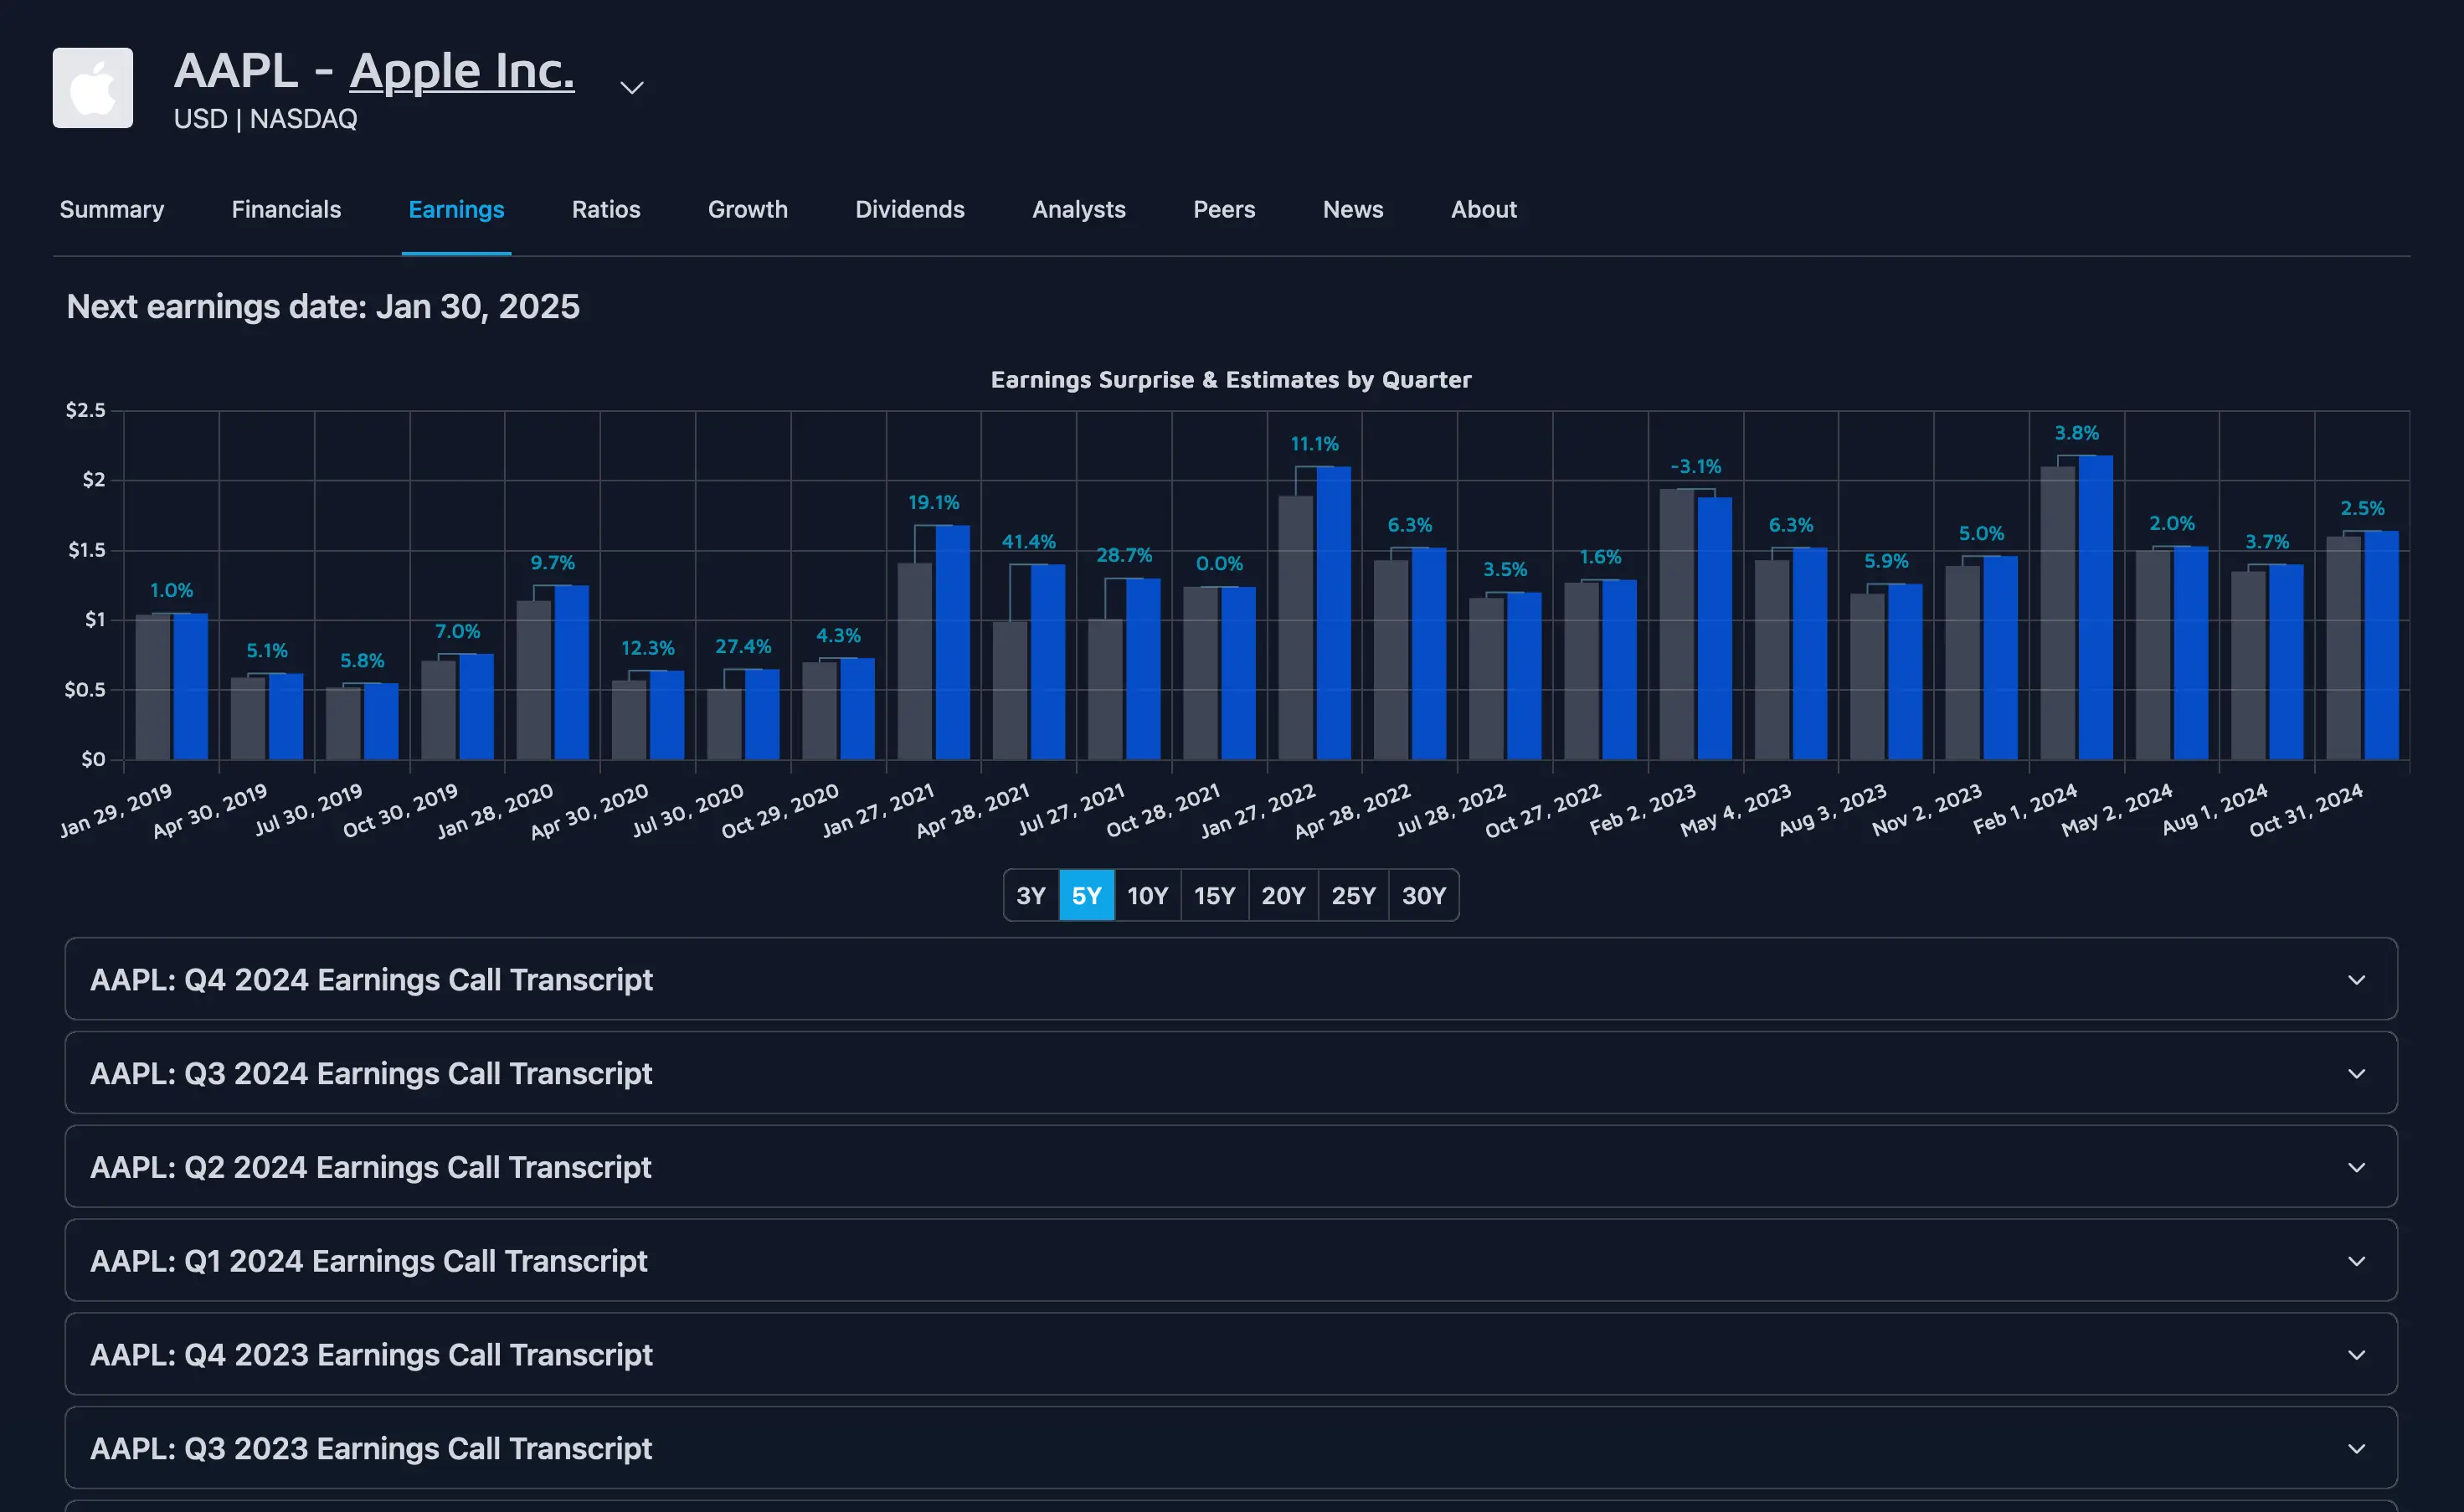Click the -3.1% surprise label
The height and width of the screenshot is (1512, 2464).
click(1696, 466)
